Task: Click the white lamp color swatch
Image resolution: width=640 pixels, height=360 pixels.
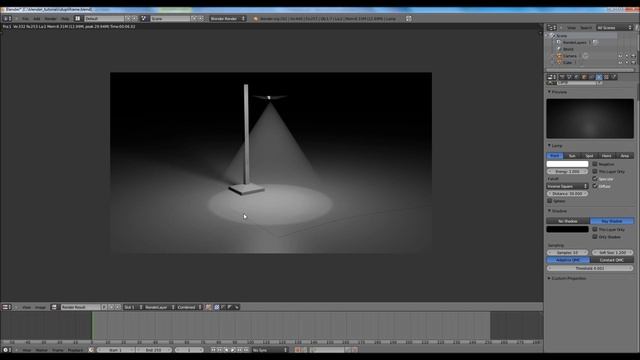Action: pos(567,164)
